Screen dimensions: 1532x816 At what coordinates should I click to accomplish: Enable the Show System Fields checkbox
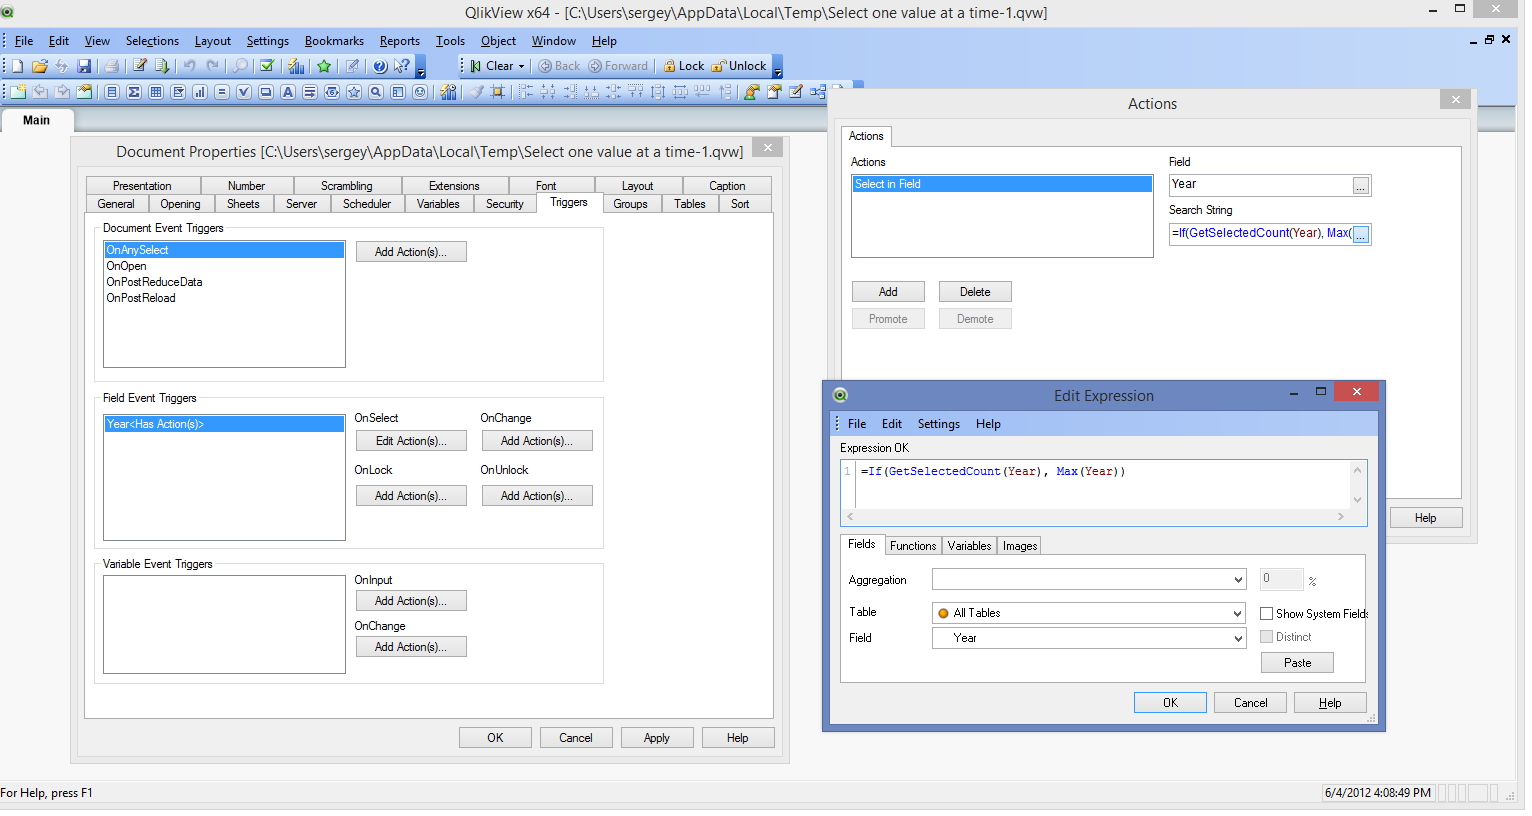1267,614
